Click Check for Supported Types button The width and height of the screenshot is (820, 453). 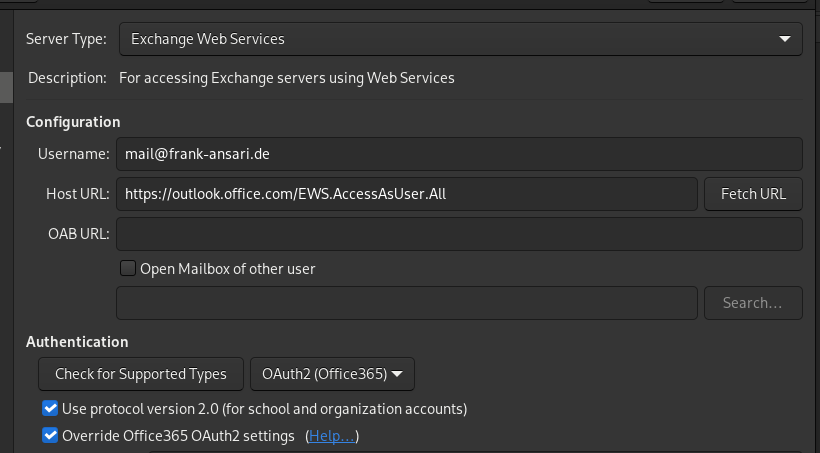coord(141,374)
